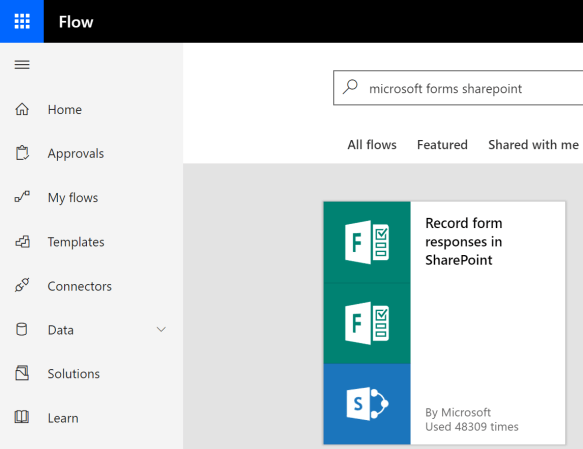Click the Flow title in header

click(x=76, y=22)
